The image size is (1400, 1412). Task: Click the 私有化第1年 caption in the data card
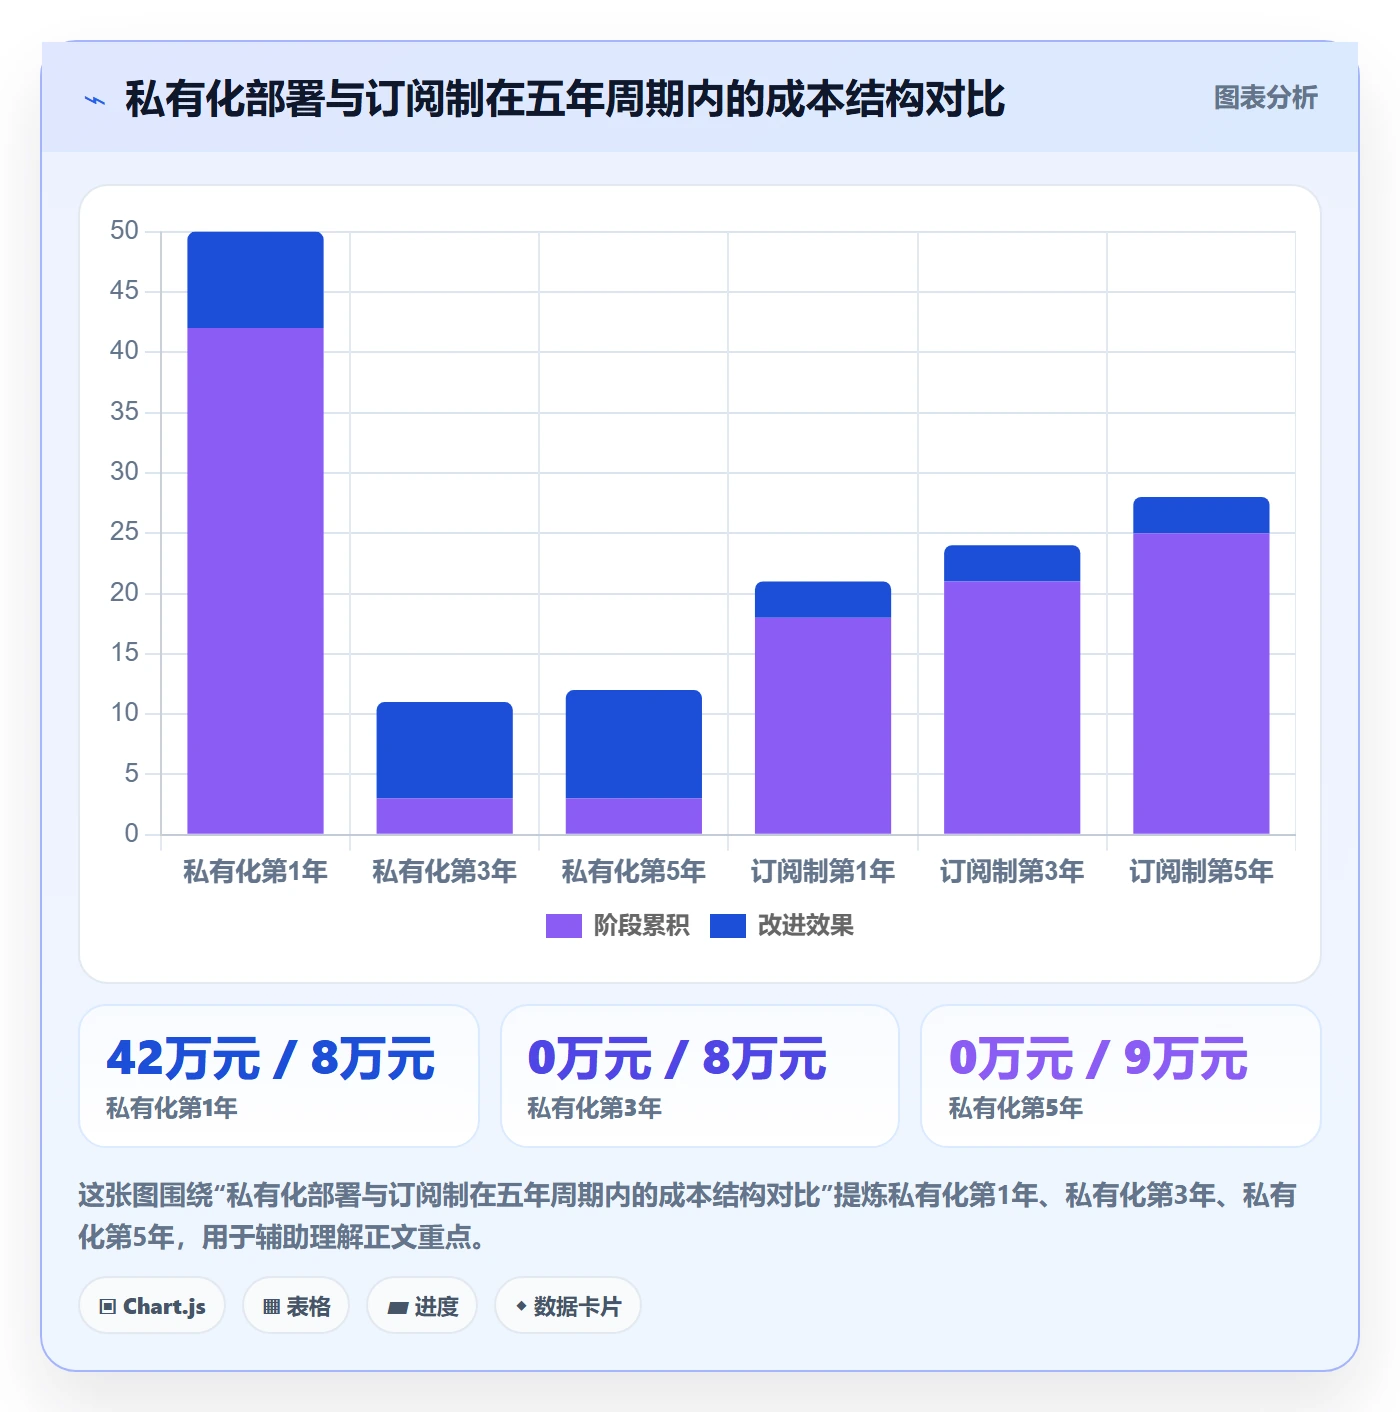coord(172,1108)
